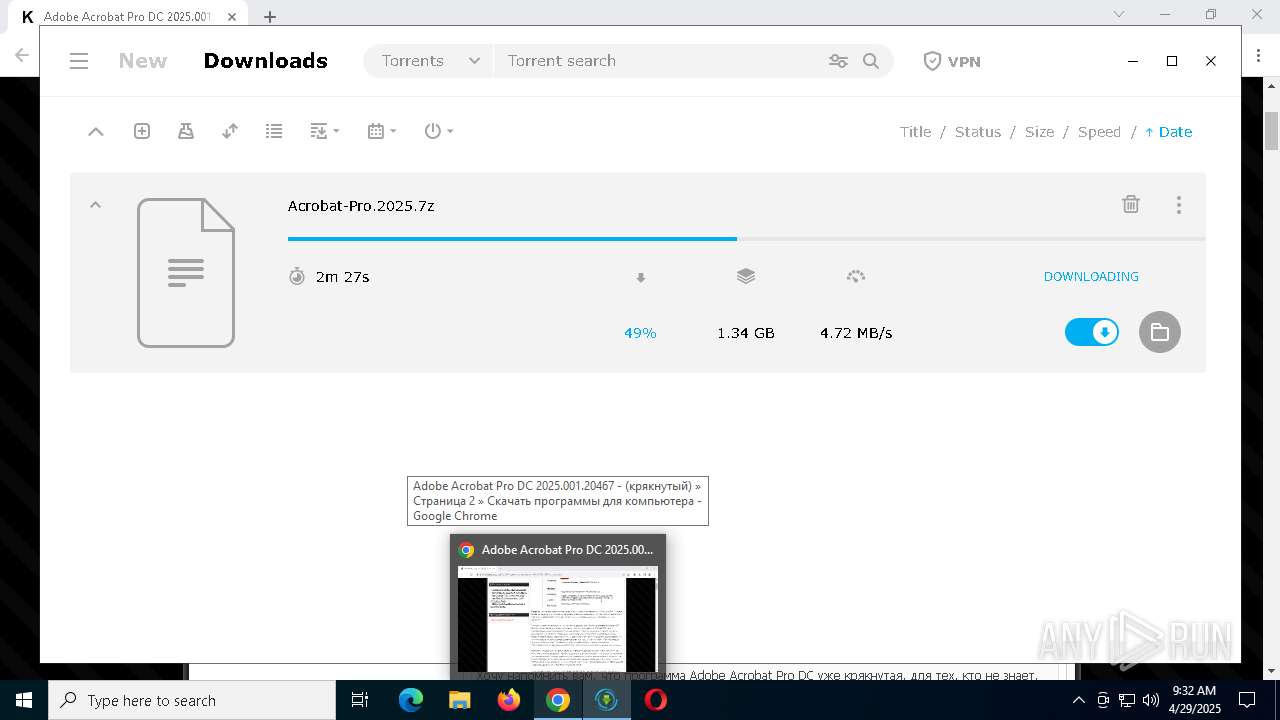Image resolution: width=1280 pixels, height=720 pixels.
Task: Click the stacked layers size icon
Action: point(746,276)
